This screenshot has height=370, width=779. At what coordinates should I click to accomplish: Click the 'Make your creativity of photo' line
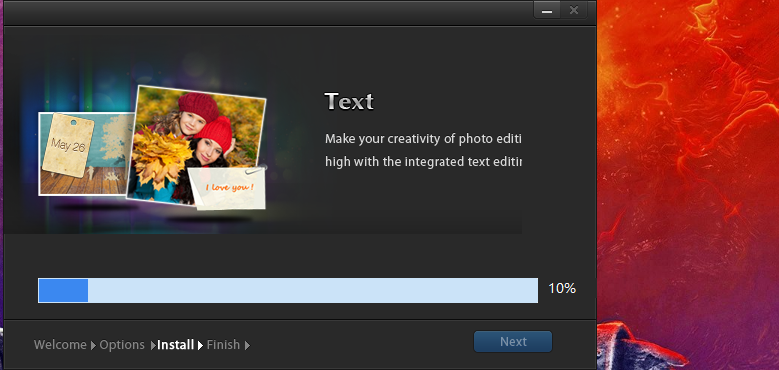pos(423,139)
